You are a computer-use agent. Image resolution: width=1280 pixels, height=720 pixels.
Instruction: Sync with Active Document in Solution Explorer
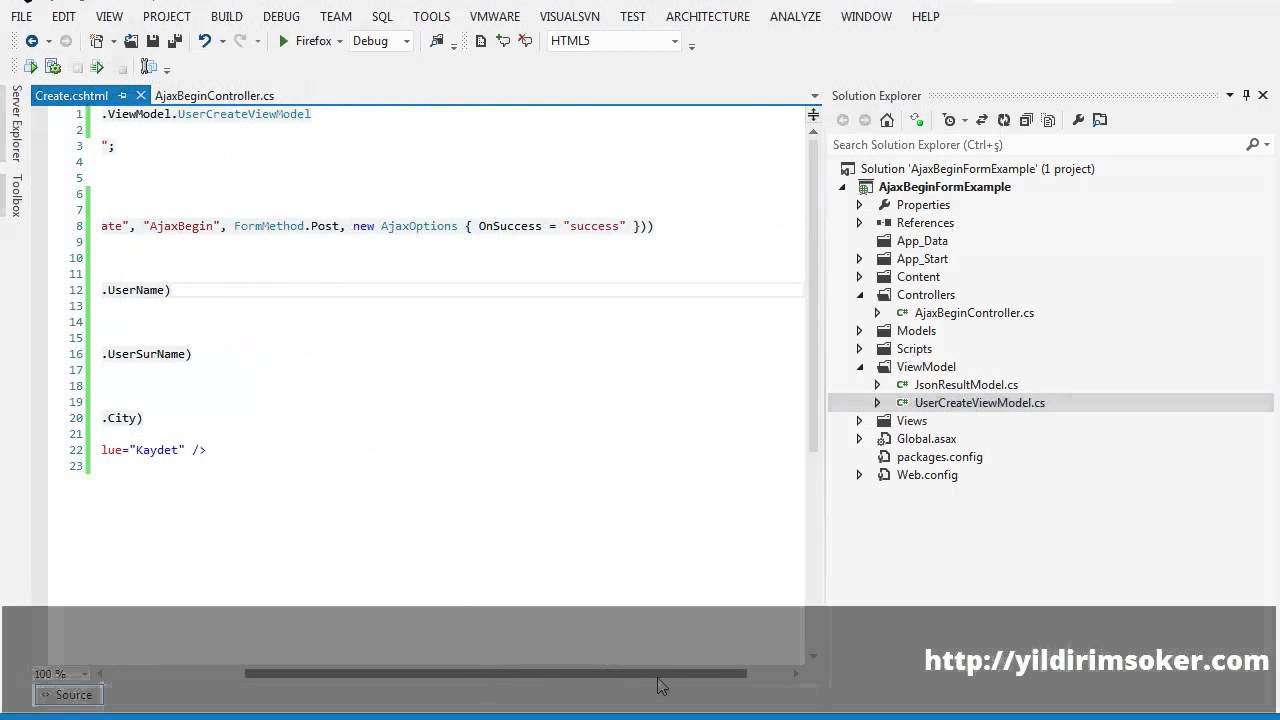(982, 120)
